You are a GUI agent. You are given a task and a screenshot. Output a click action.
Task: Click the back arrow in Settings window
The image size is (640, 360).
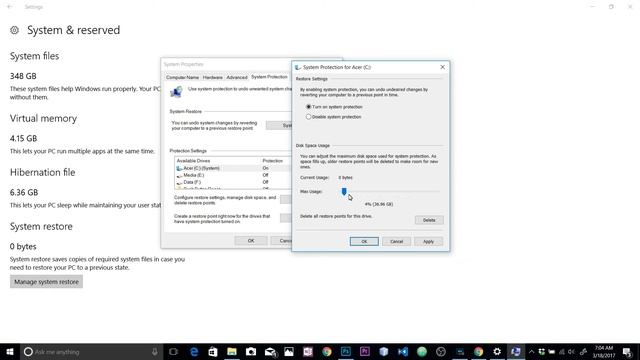(x=9, y=7)
